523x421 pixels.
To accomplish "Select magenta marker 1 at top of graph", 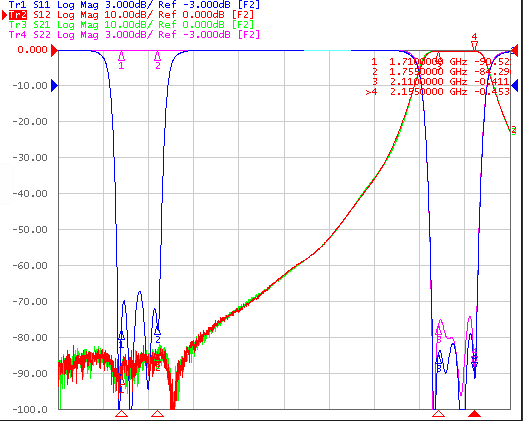I will pyautogui.click(x=121, y=60).
